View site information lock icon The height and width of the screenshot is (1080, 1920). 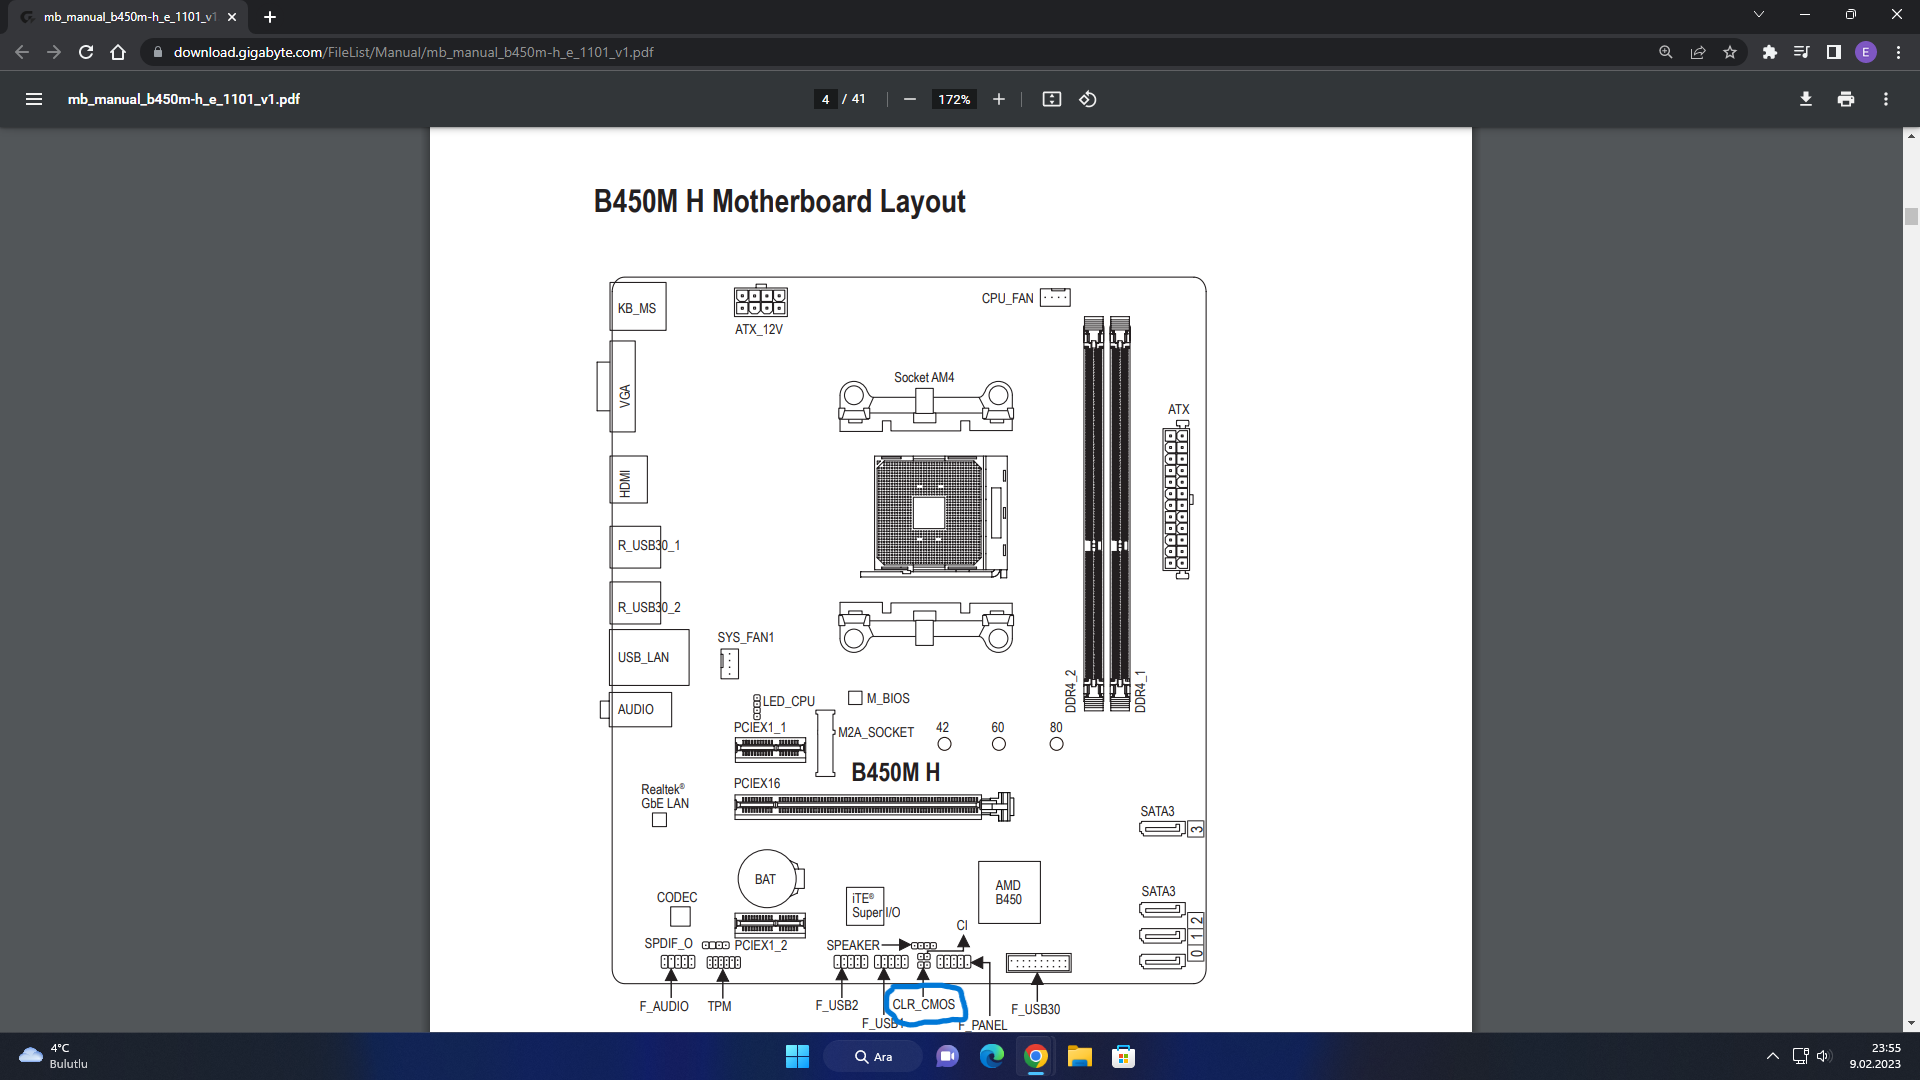pyautogui.click(x=157, y=52)
